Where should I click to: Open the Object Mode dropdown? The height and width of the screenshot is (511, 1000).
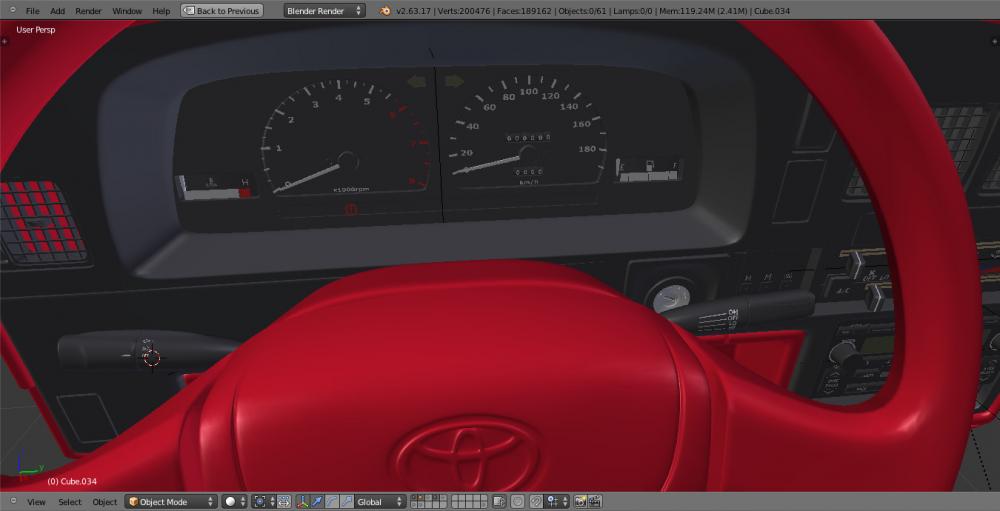[x=171, y=502]
